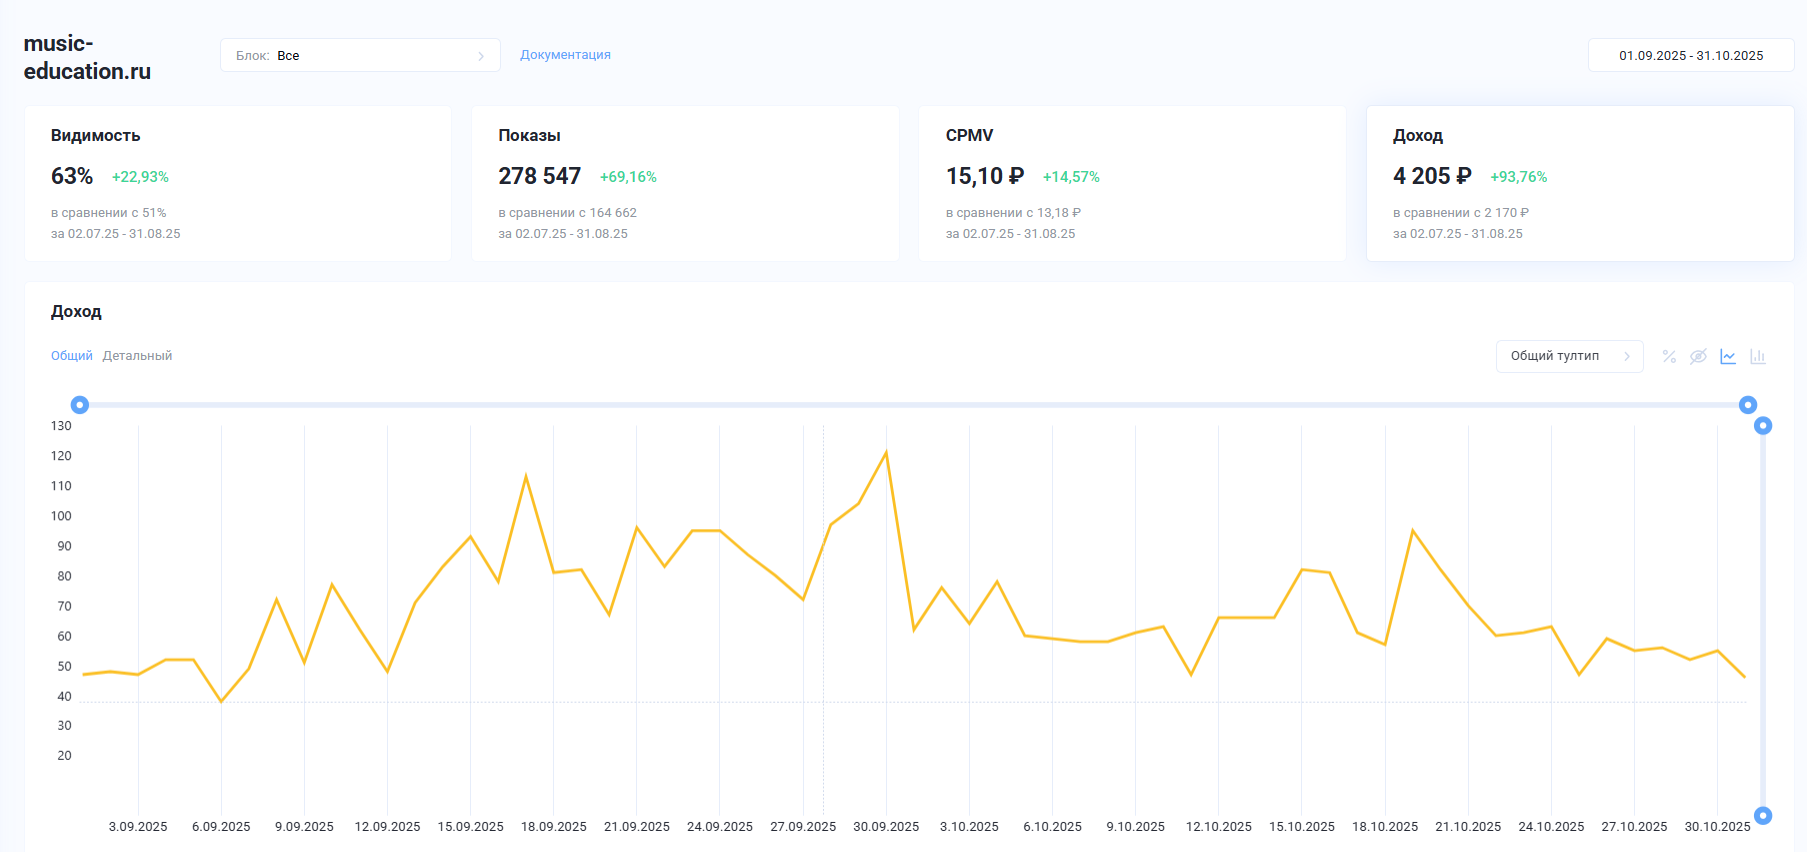1807x852 pixels.
Task: Open the 01.09.2025 - 31.10.2025 date range picker
Action: coord(1691,55)
